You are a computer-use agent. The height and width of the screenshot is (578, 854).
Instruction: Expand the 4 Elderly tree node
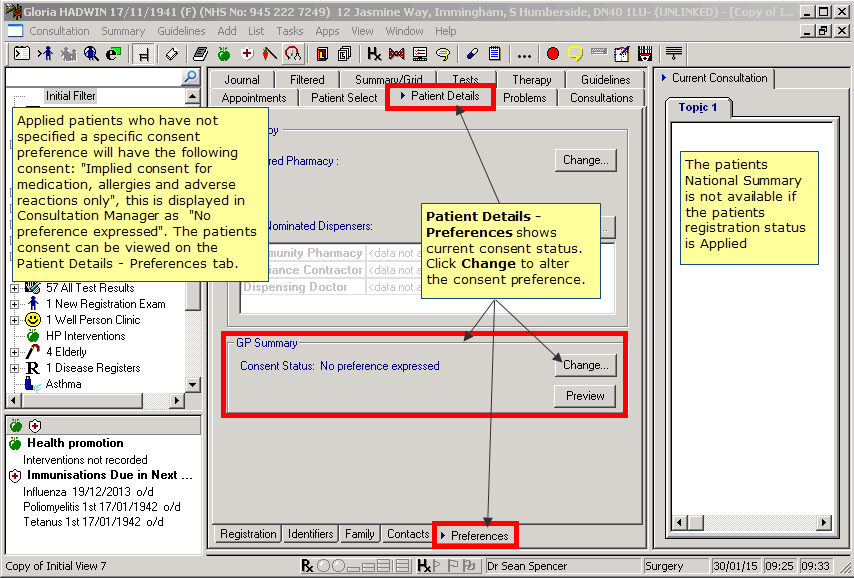[x=15, y=352]
